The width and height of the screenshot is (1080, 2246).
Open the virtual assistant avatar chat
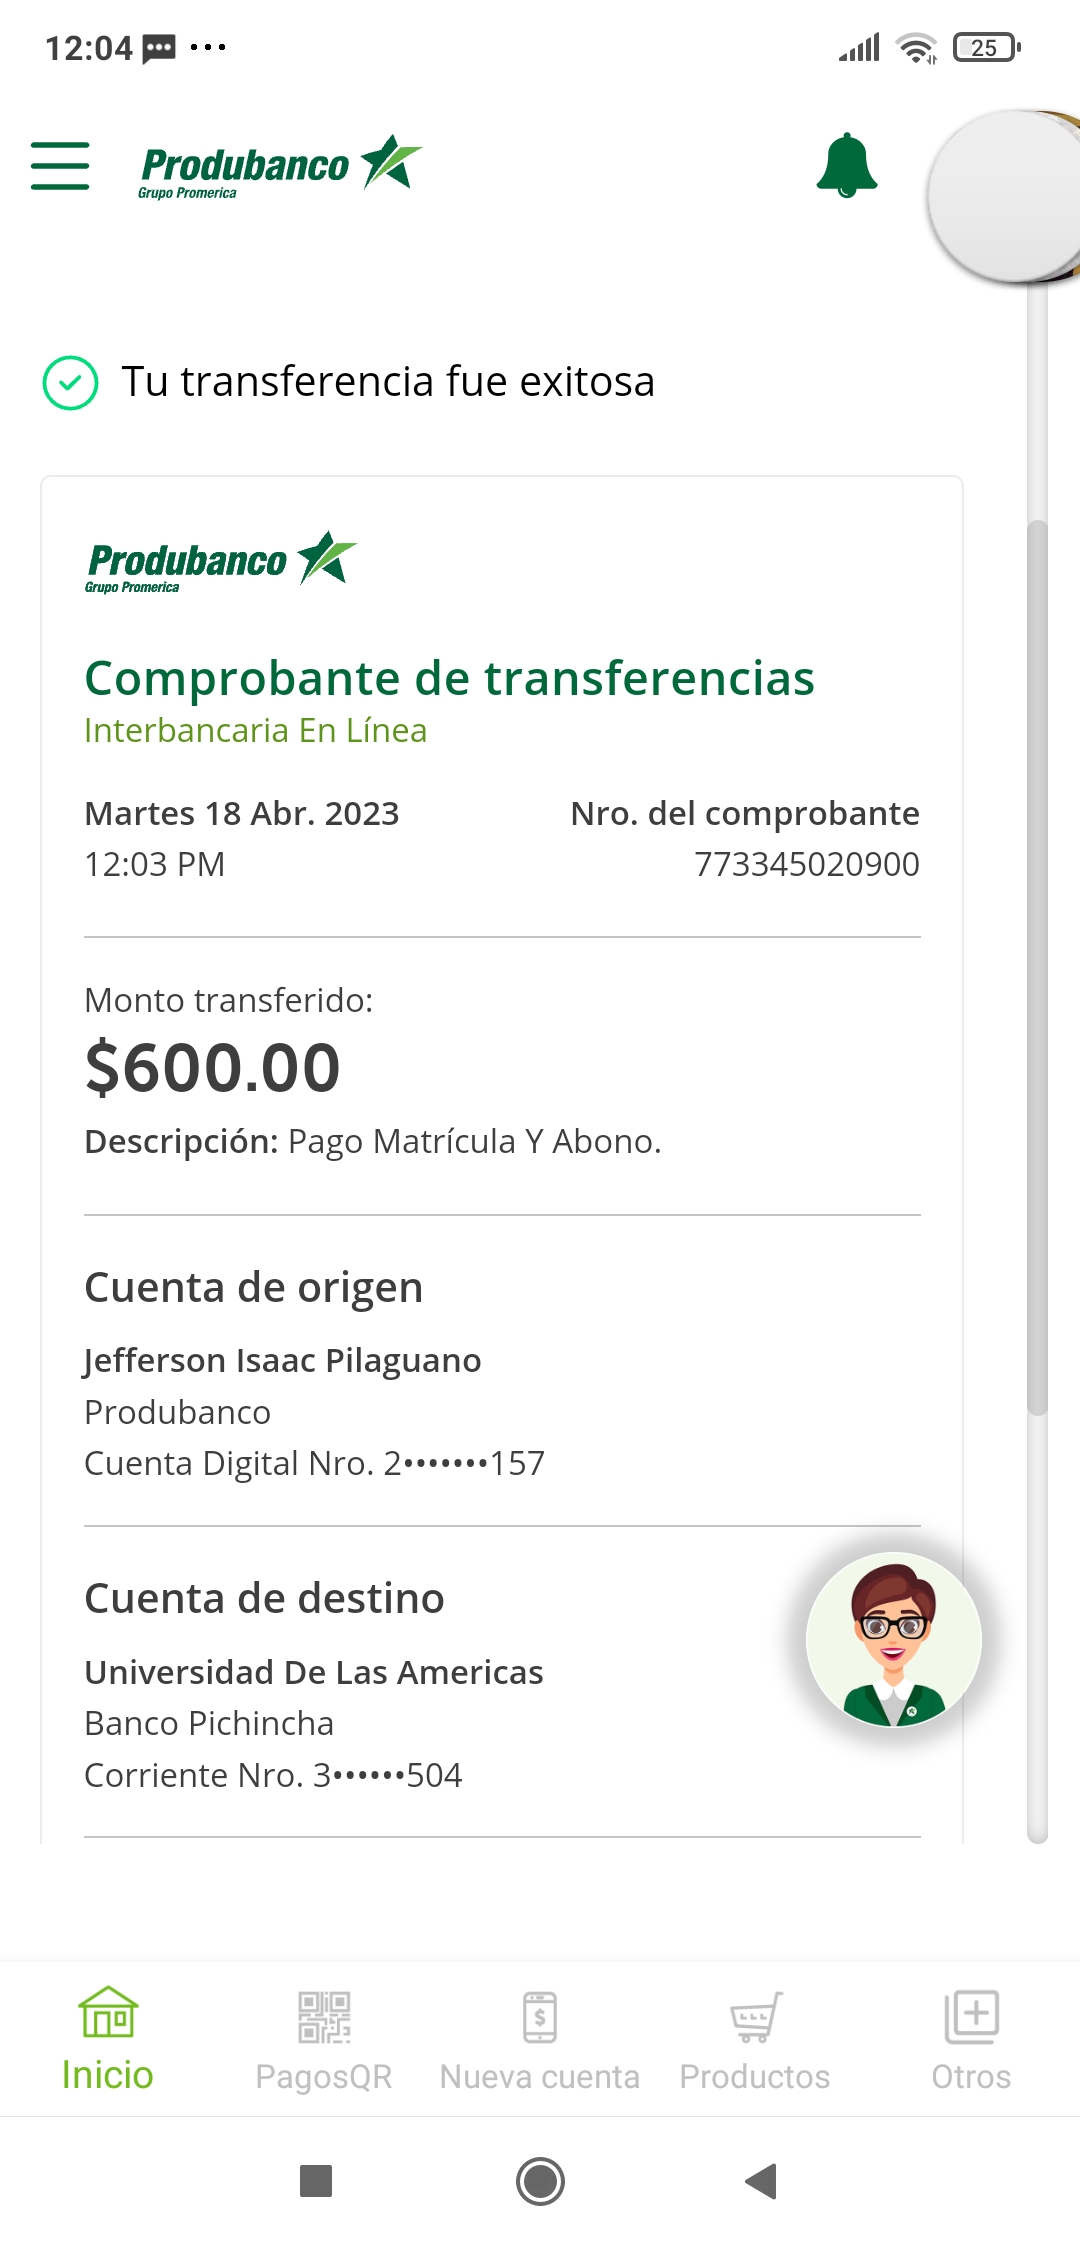(893, 1639)
